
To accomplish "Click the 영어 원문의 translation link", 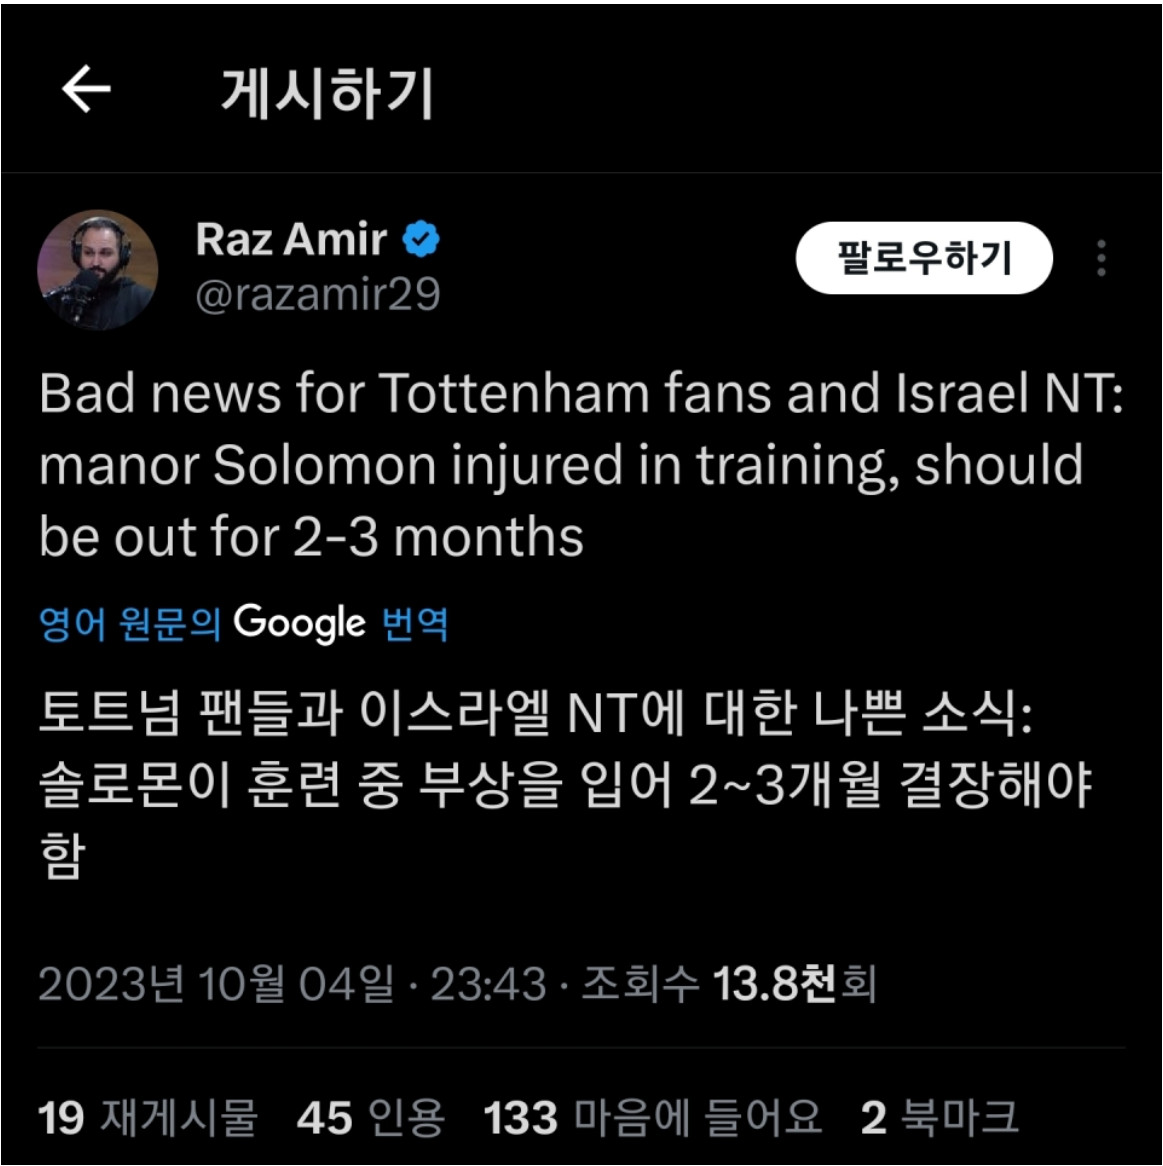I will coord(130,623).
